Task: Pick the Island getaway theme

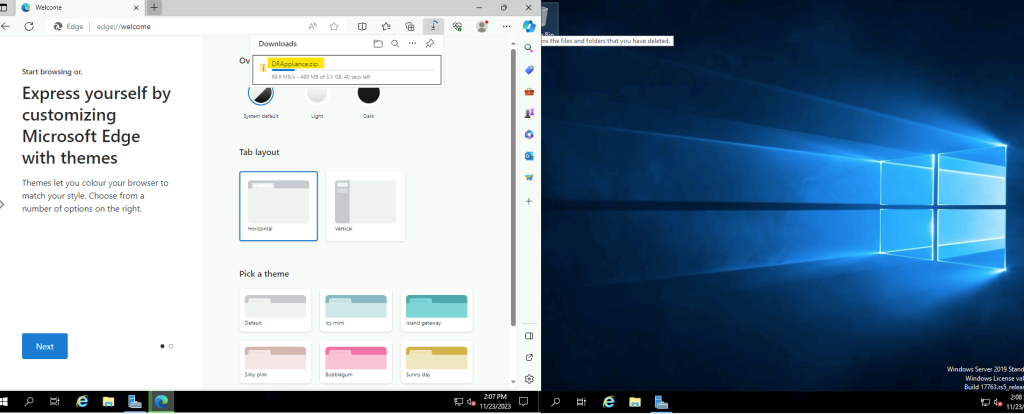Action: pyautogui.click(x=436, y=310)
